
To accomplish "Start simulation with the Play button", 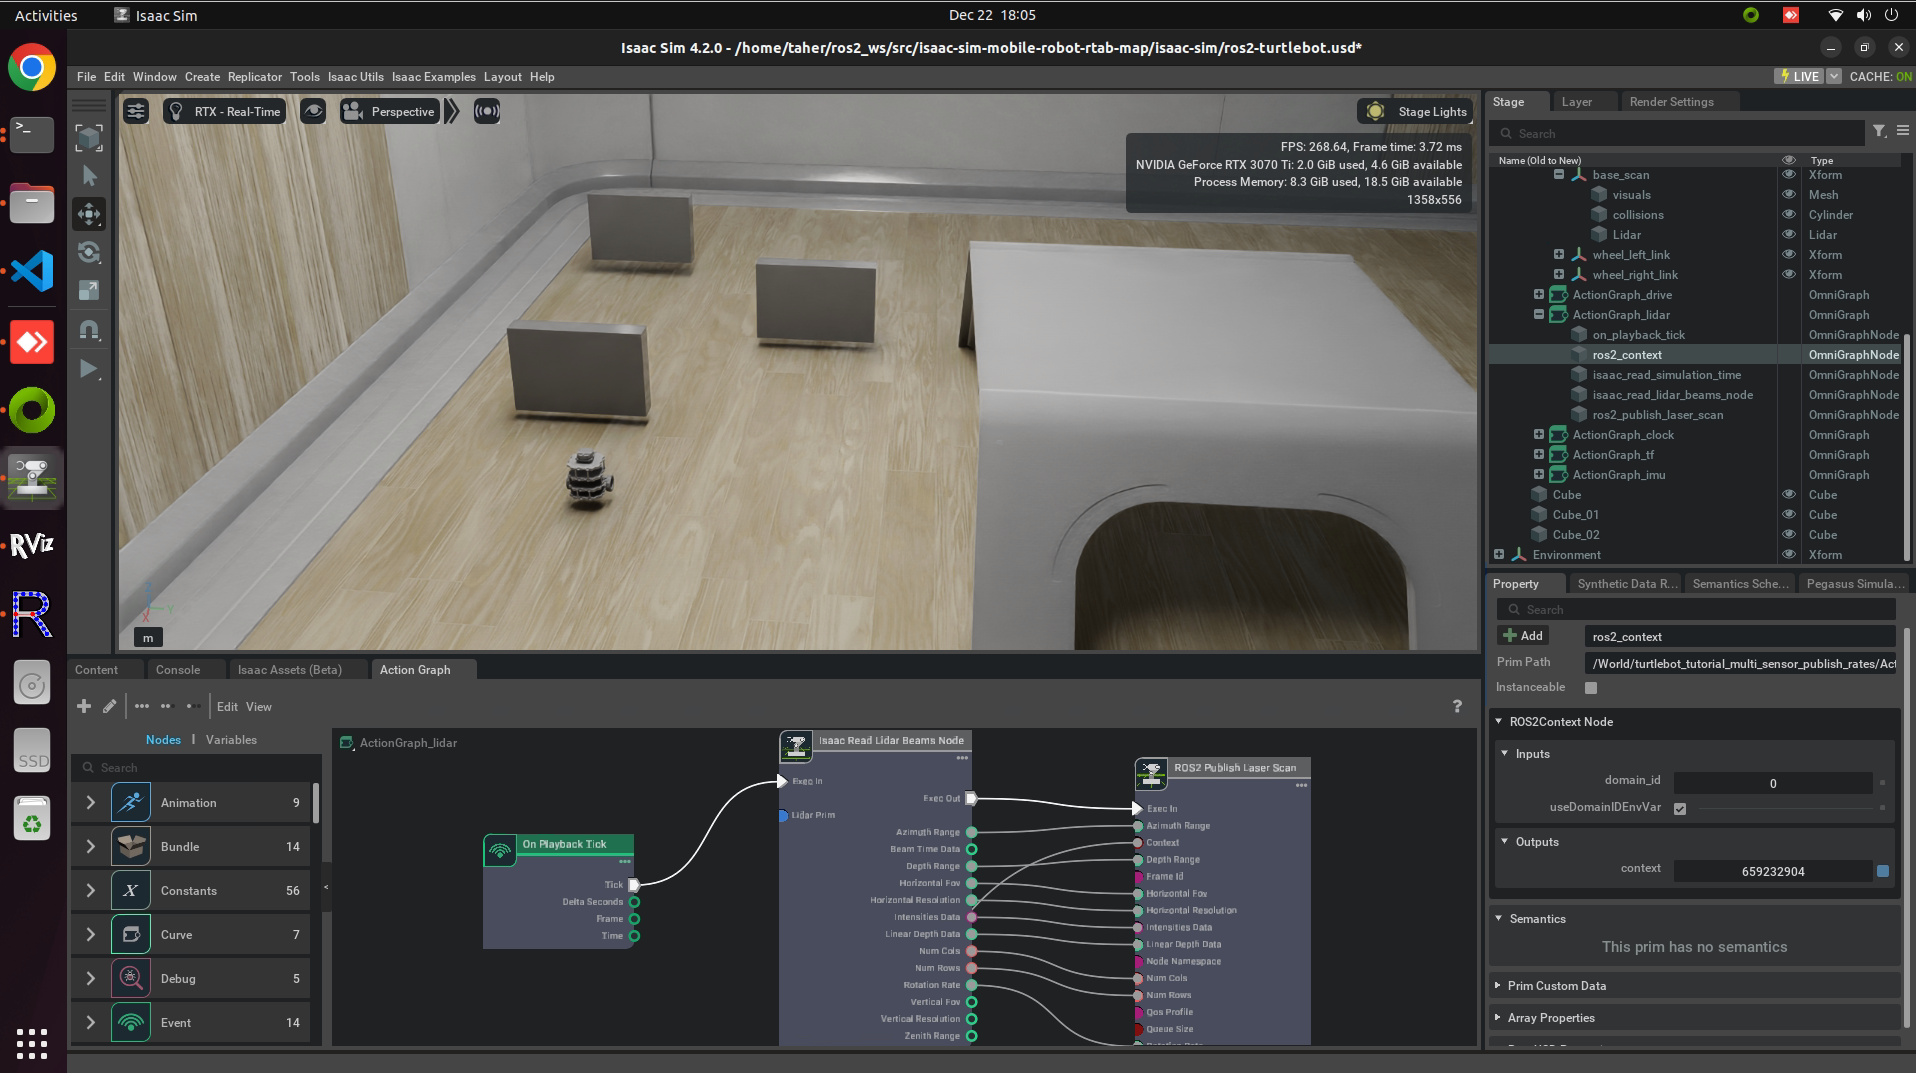I will point(89,369).
